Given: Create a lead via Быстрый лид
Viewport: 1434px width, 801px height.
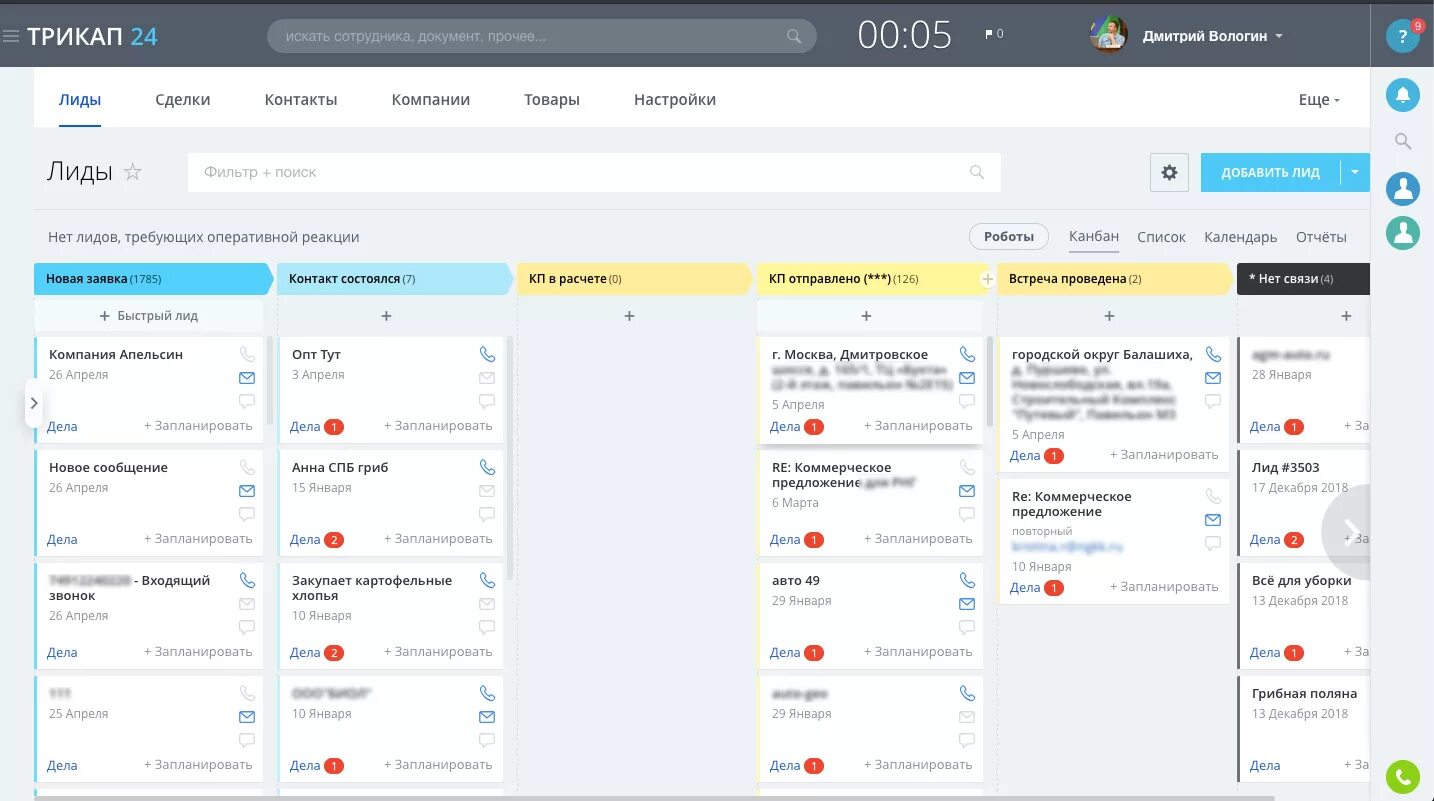Looking at the screenshot, I should [x=149, y=316].
